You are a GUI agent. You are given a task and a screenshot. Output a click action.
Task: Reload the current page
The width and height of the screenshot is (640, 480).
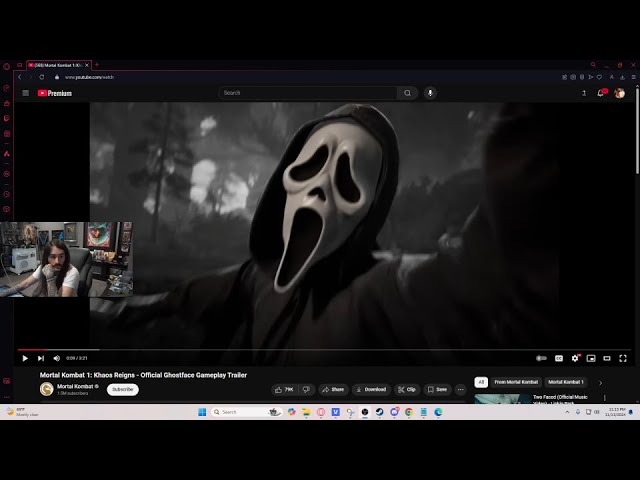42,77
